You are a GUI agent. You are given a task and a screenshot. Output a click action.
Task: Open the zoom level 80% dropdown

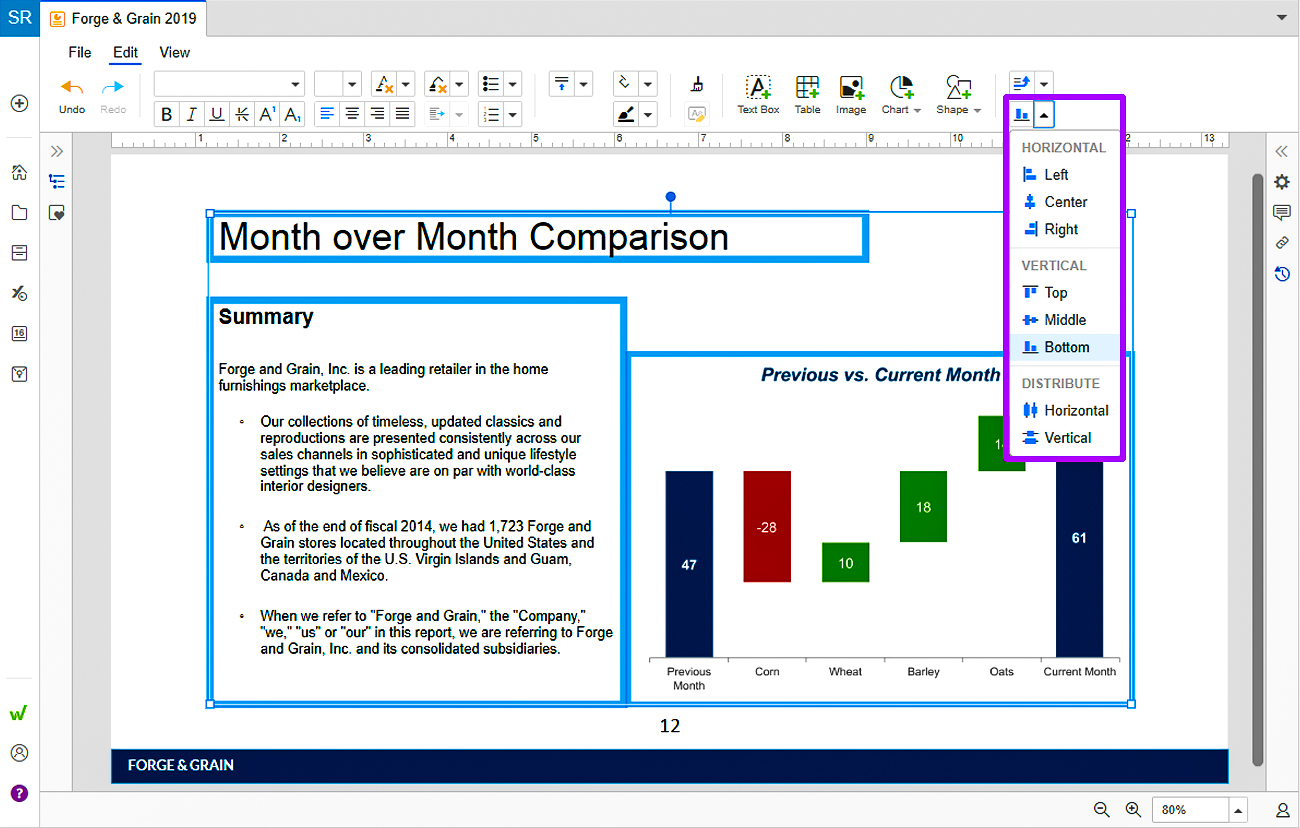click(1239, 810)
